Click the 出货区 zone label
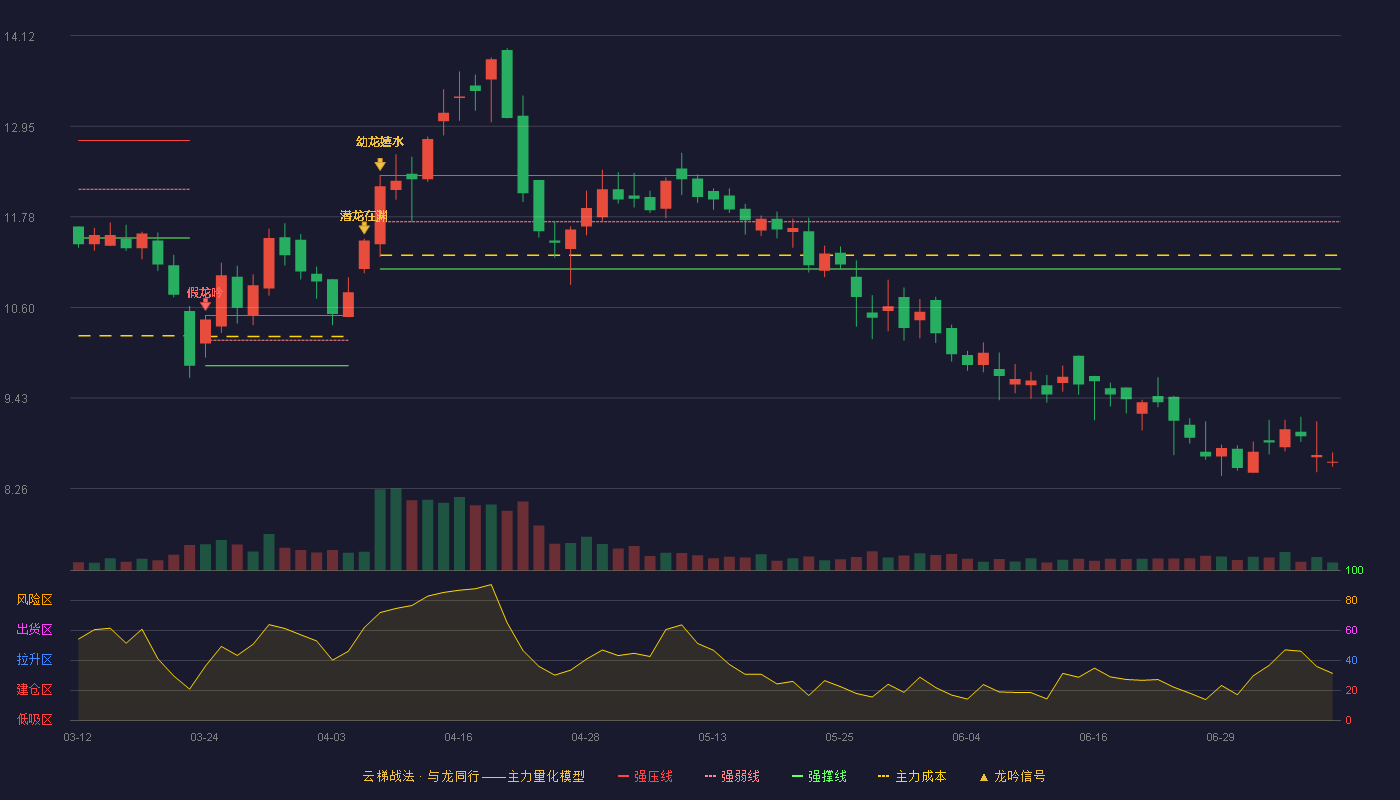 pos(35,630)
